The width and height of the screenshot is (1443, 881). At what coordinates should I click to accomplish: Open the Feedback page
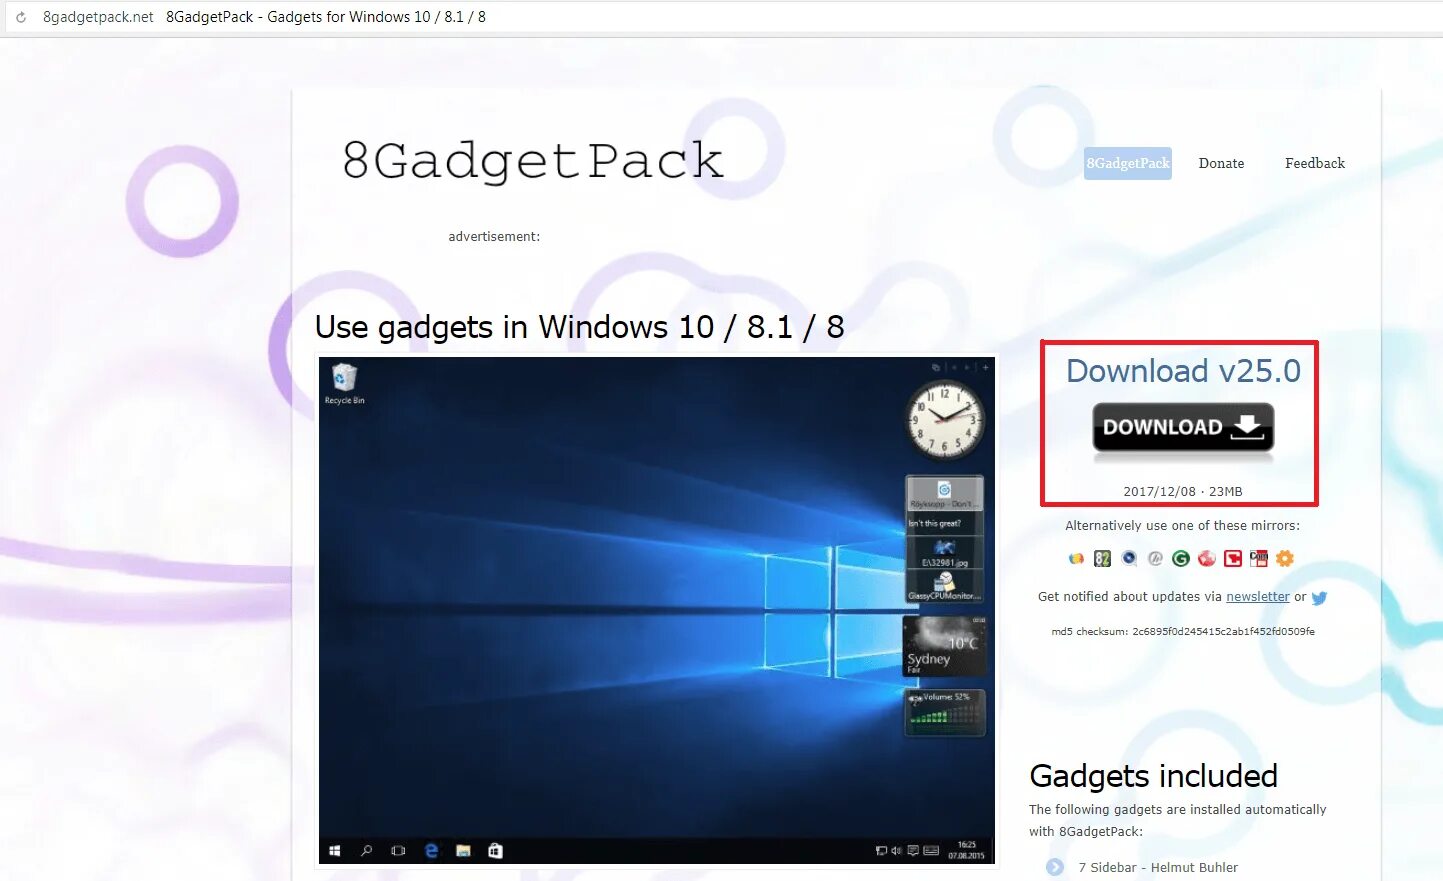pos(1315,164)
